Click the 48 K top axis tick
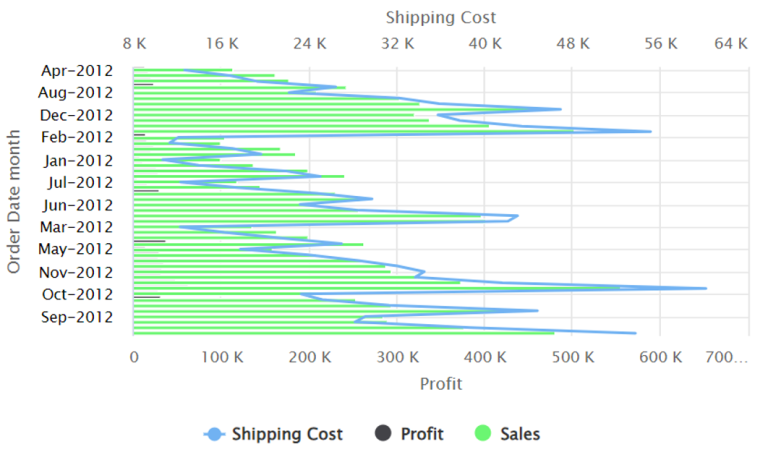 [x=573, y=44]
